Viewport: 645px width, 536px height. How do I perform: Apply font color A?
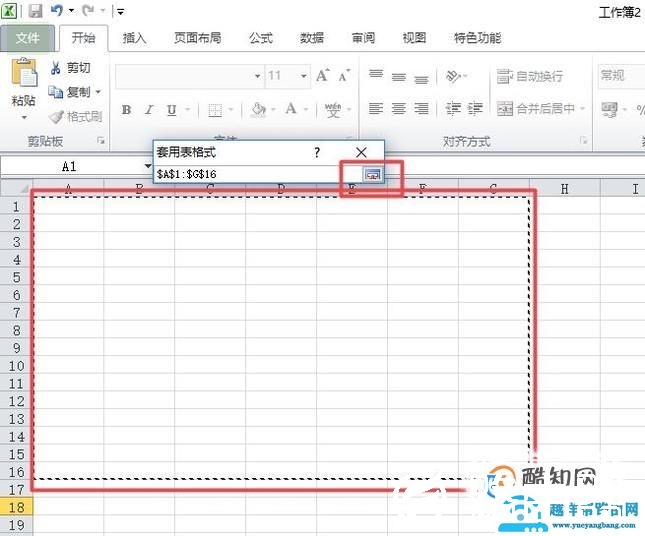coord(291,109)
